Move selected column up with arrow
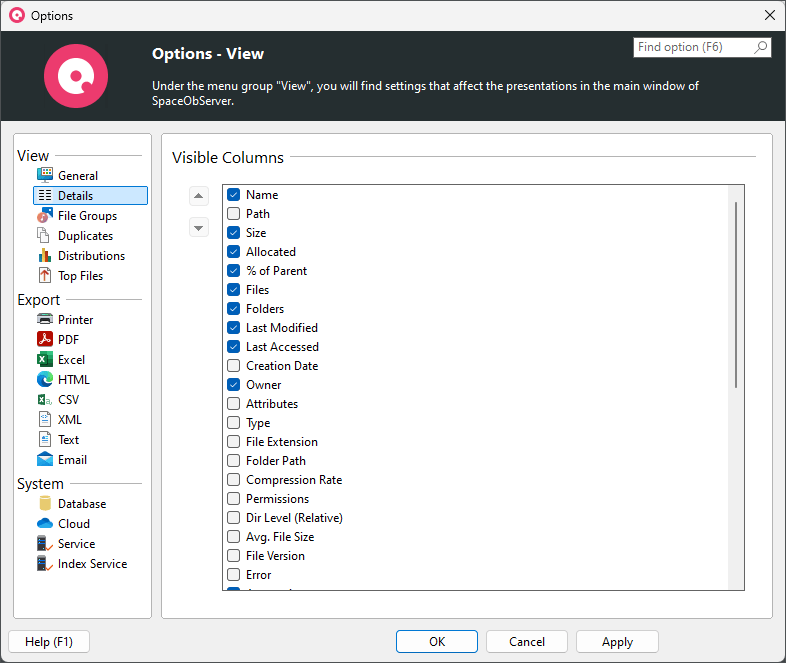The width and height of the screenshot is (786, 663). (x=199, y=196)
